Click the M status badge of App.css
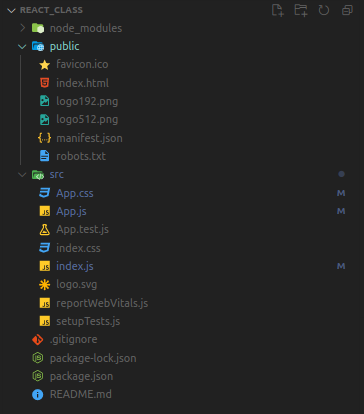The height and width of the screenshot is (414, 364). (341, 193)
